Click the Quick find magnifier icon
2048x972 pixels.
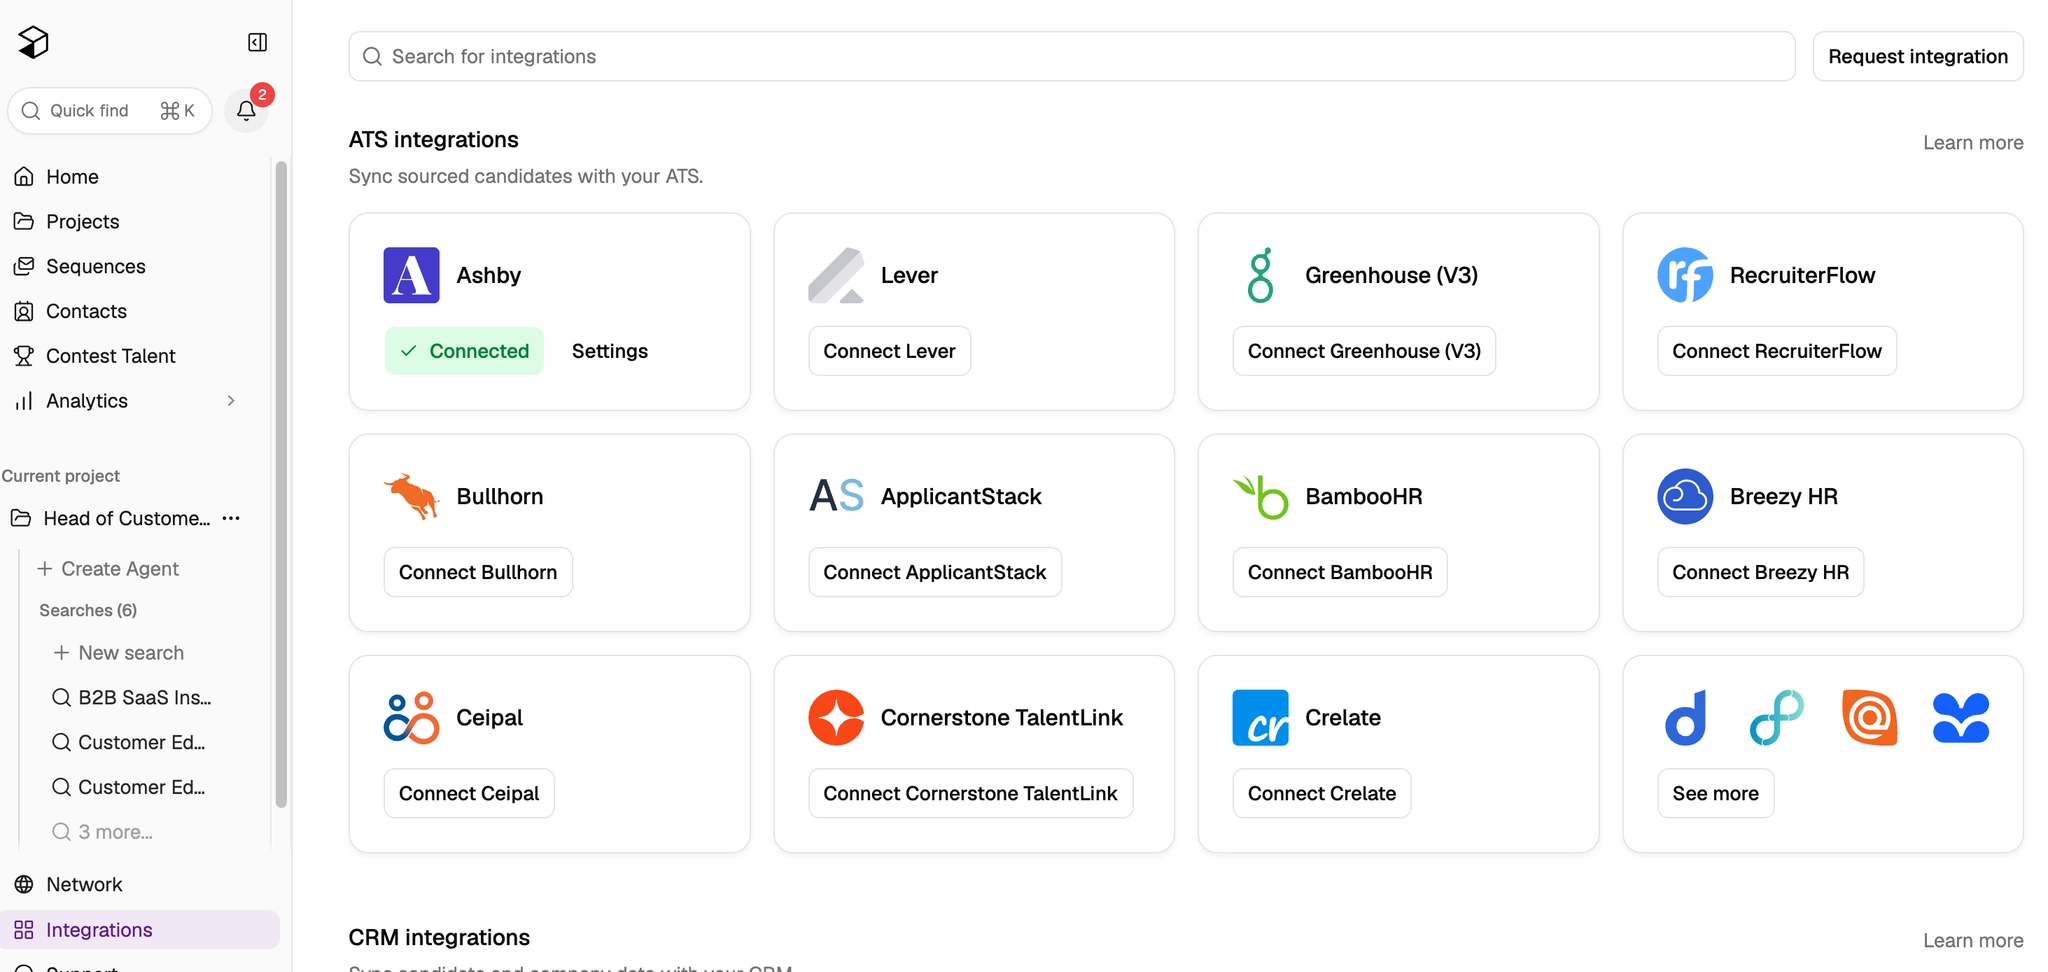coord(31,110)
